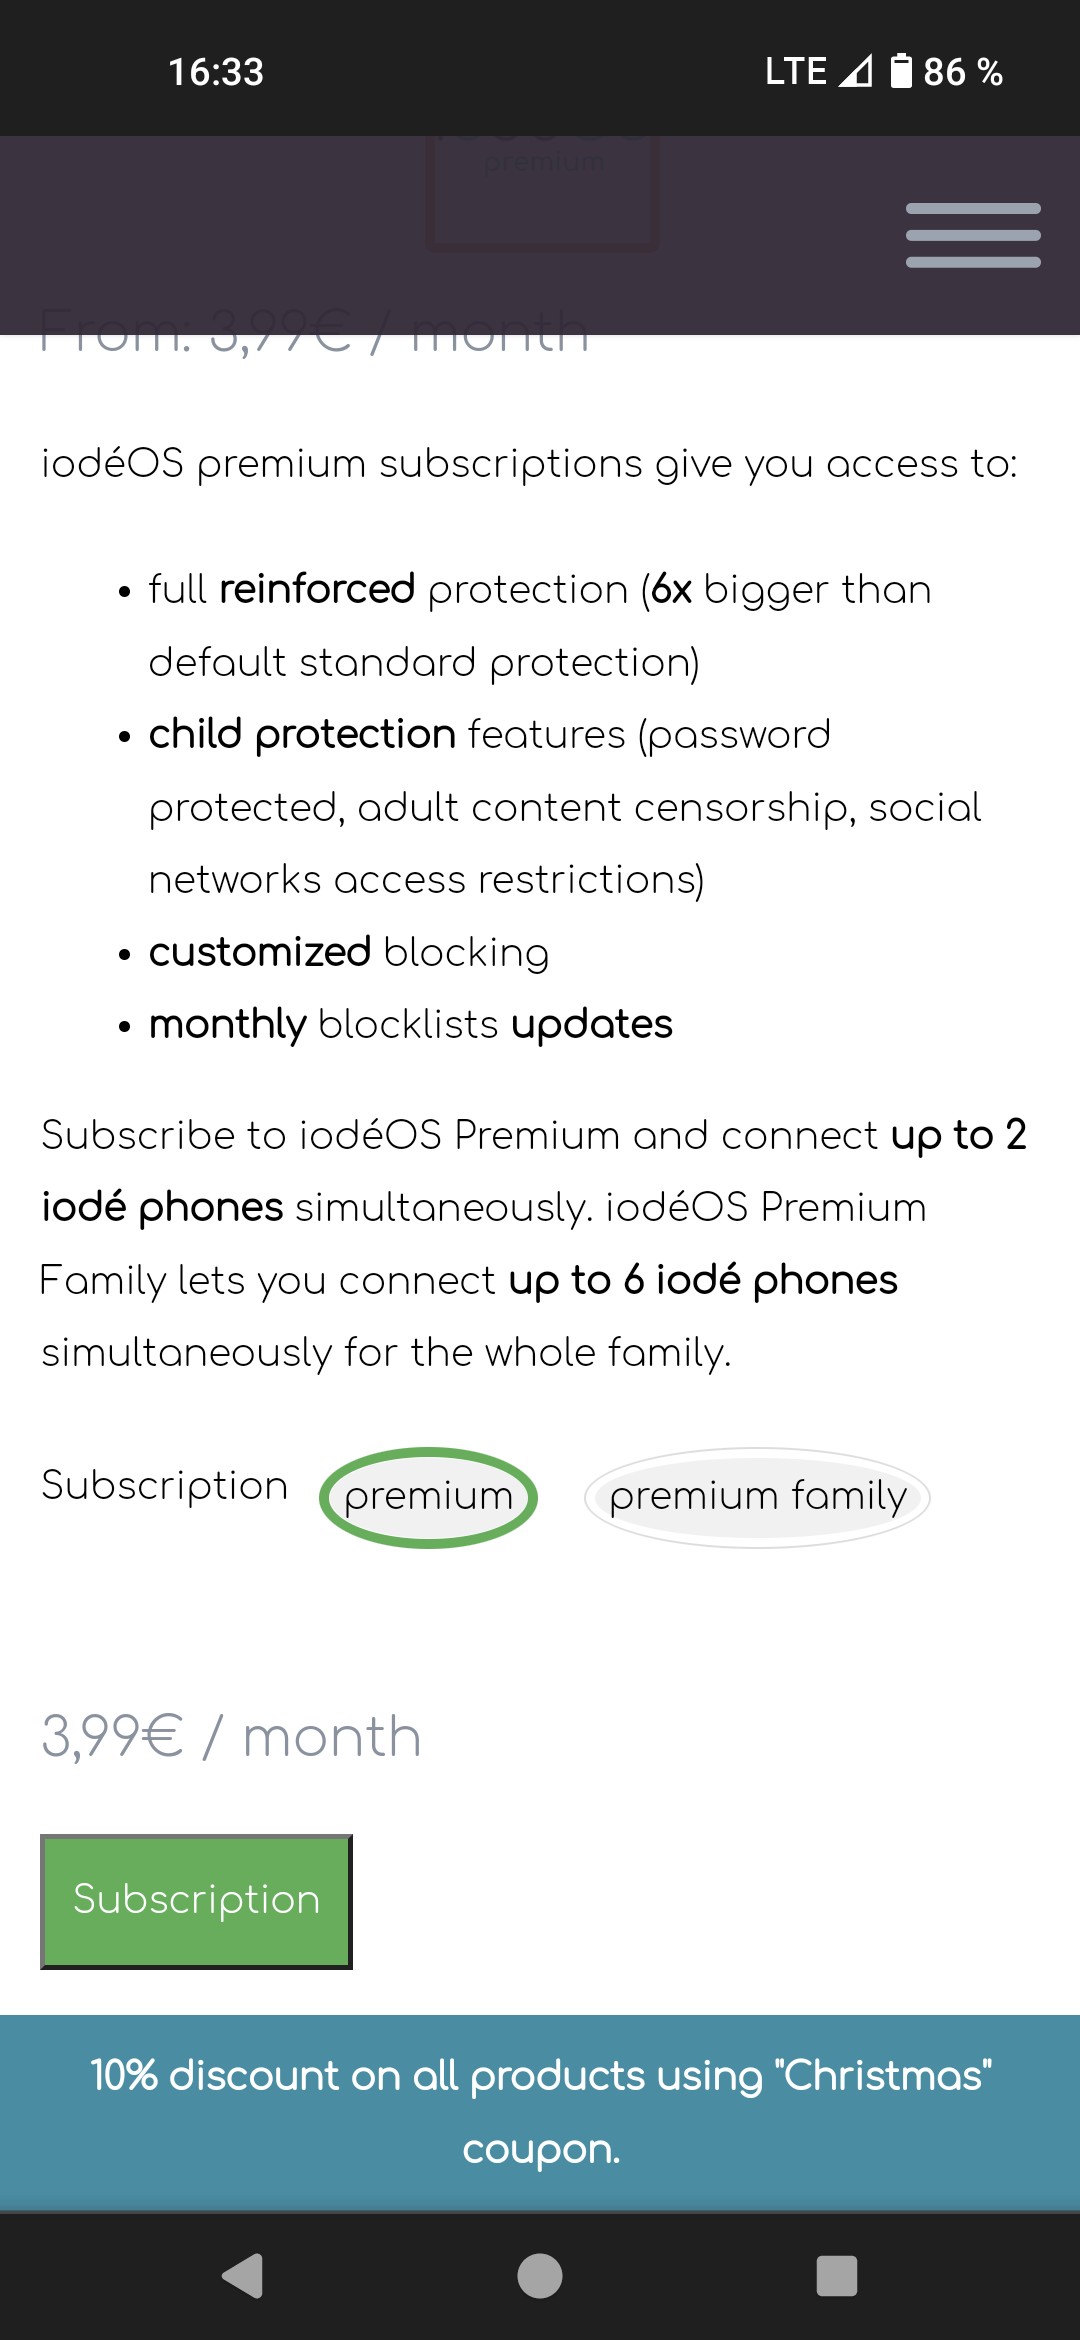Click the green Subscription button

196,1901
